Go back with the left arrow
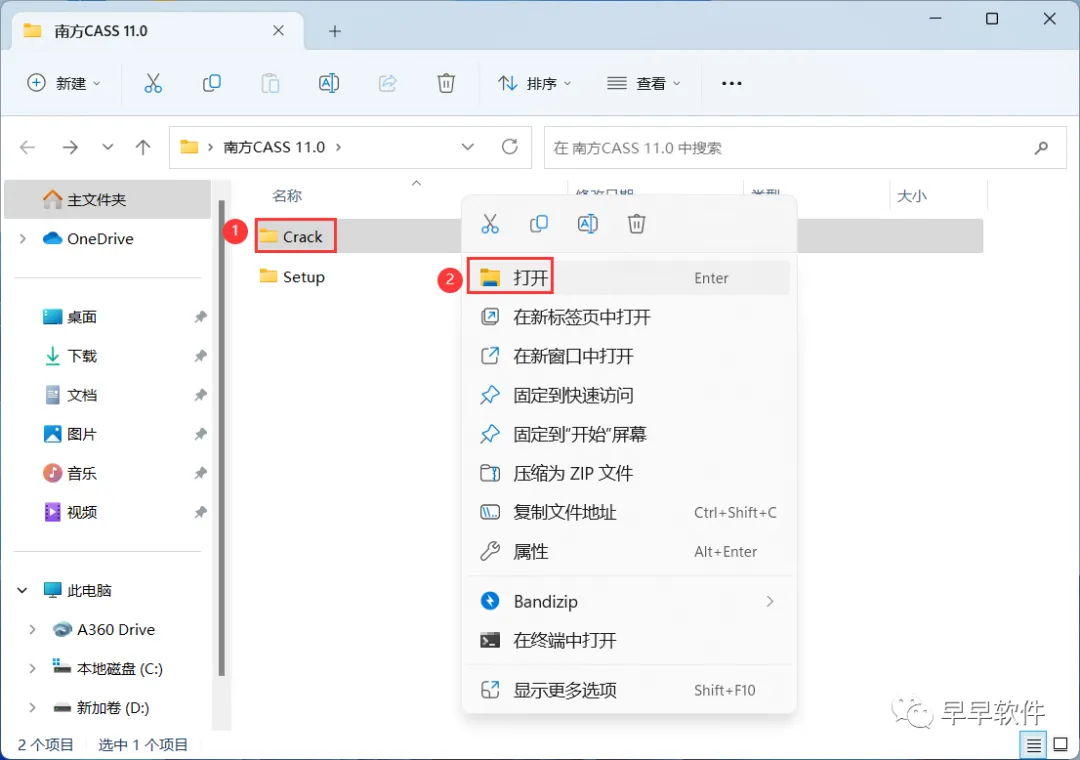Viewport: 1080px width, 760px height. pyautogui.click(x=28, y=147)
